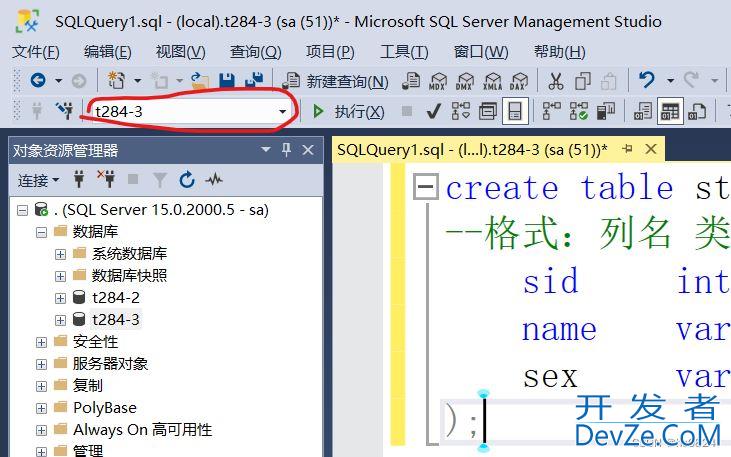Connect Object Explorer with plug icon
Screen dimensions: 731x457
79,179
